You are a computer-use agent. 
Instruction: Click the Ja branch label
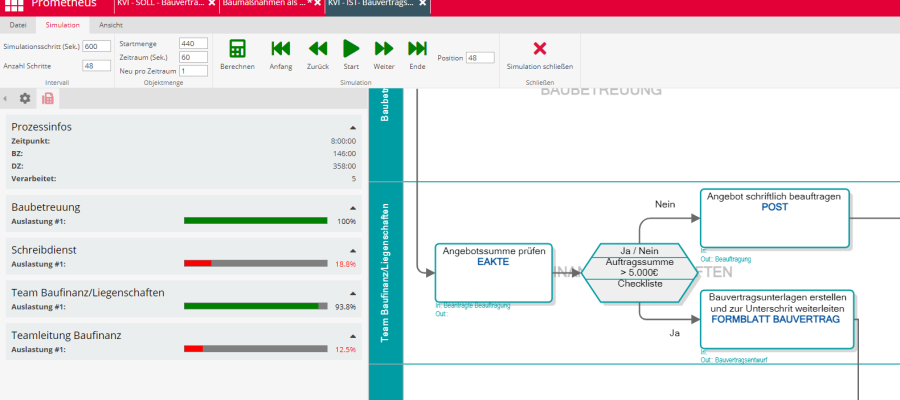(674, 332)
